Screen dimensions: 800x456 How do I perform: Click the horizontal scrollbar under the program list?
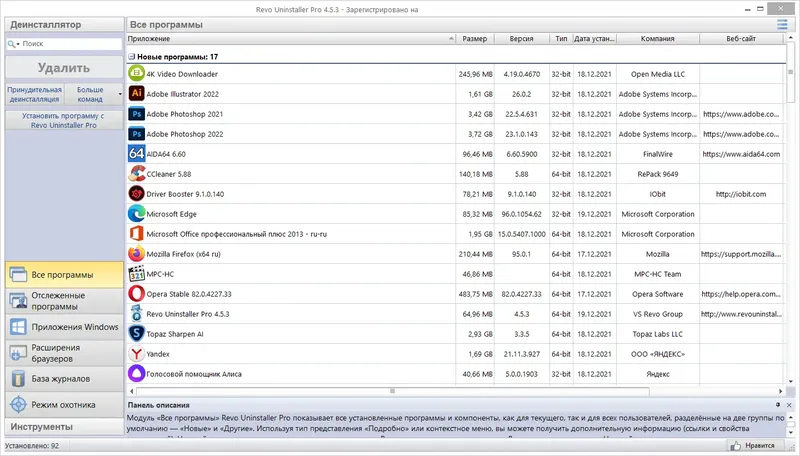392,391
